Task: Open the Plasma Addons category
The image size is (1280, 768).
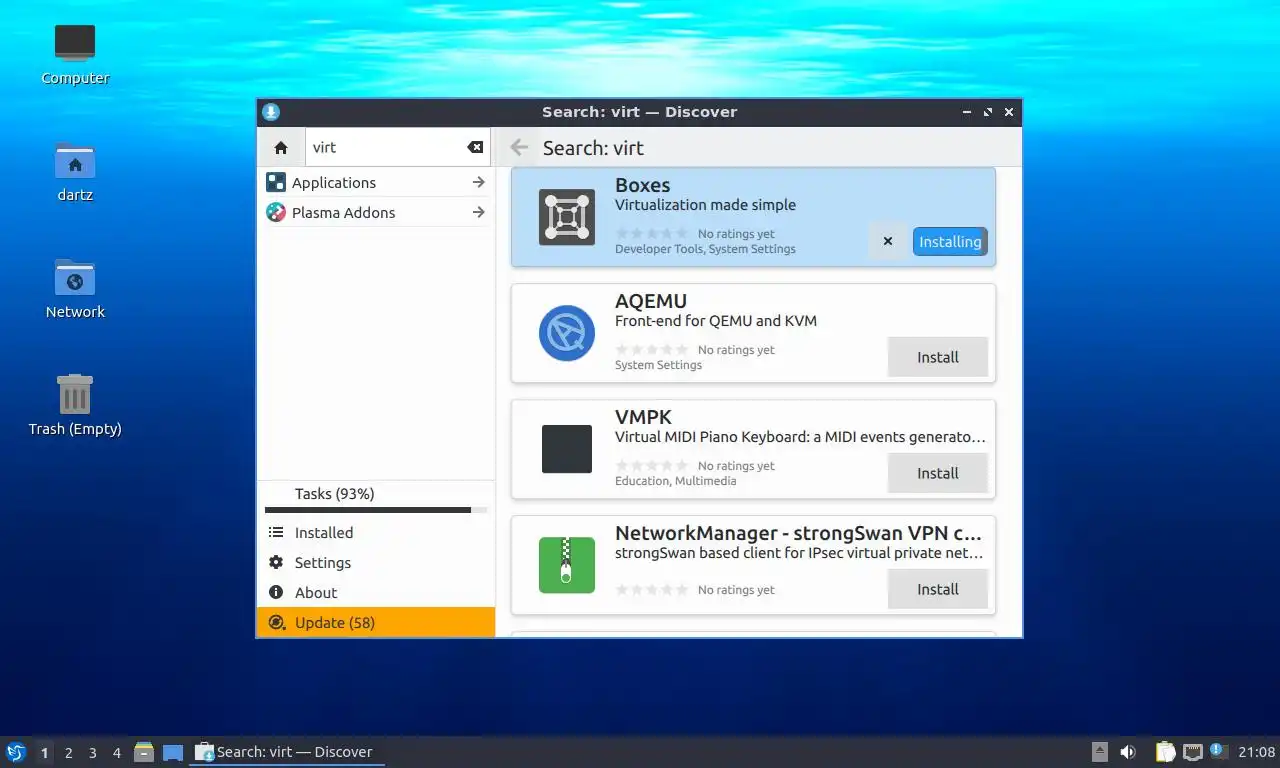Action: coord(376,212)
